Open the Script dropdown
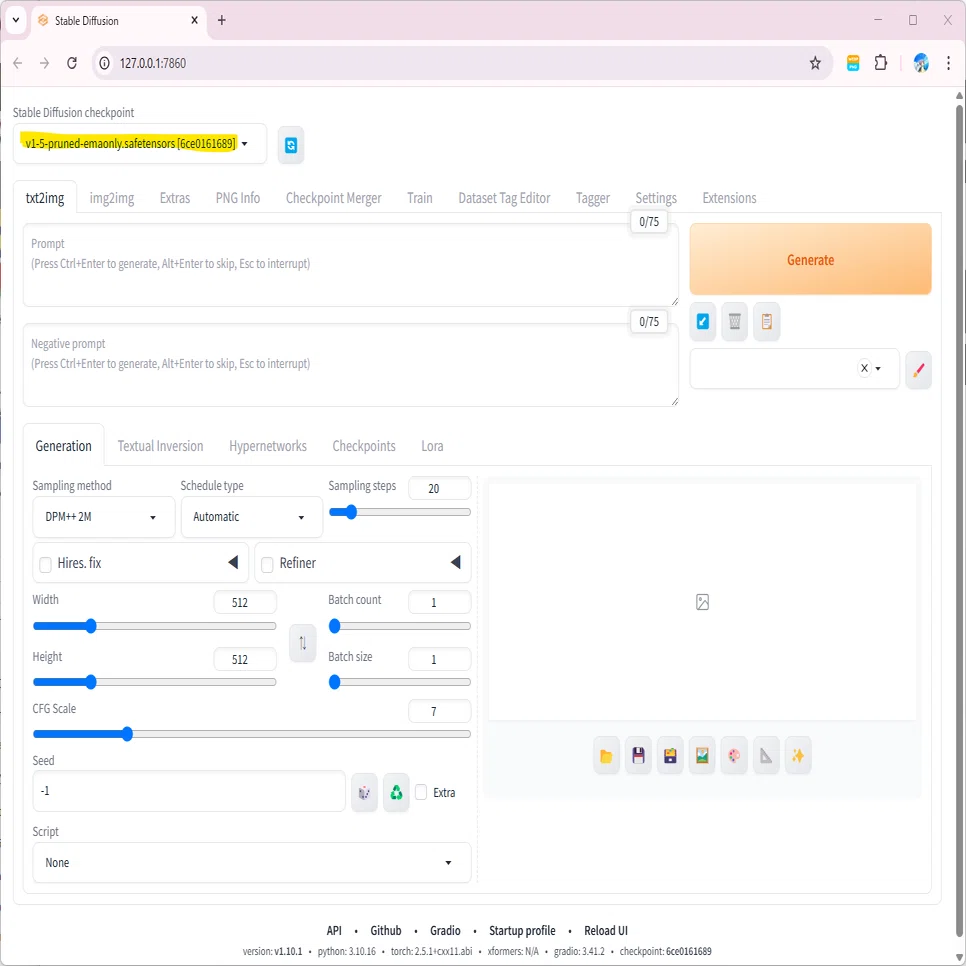The width and height of the screenshot is (966, 966). pyautogui.click(x=251, y=862)
